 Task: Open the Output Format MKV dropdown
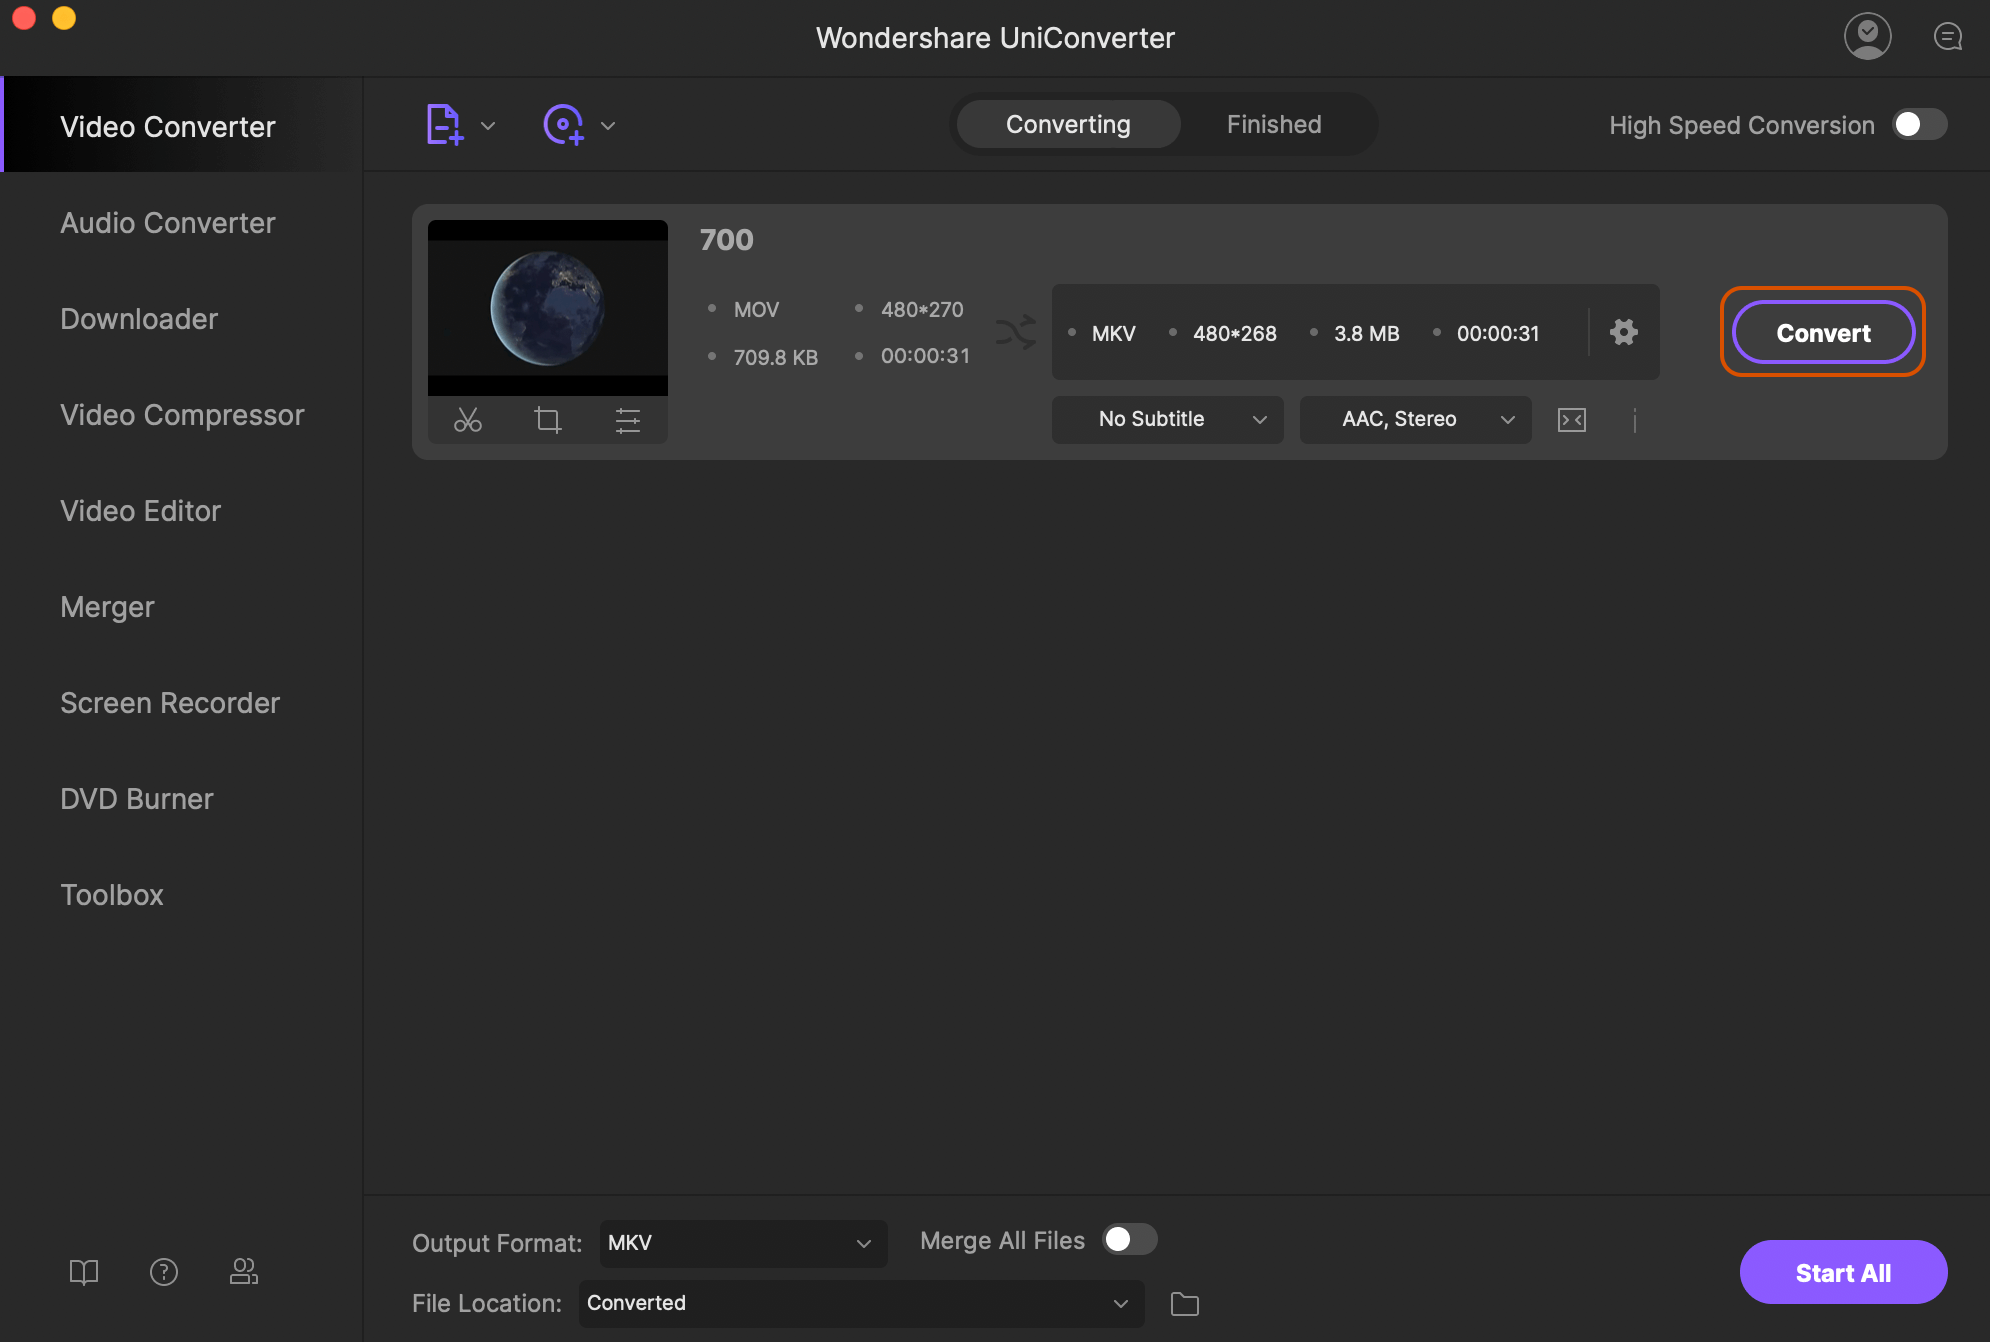(742, 1243)
